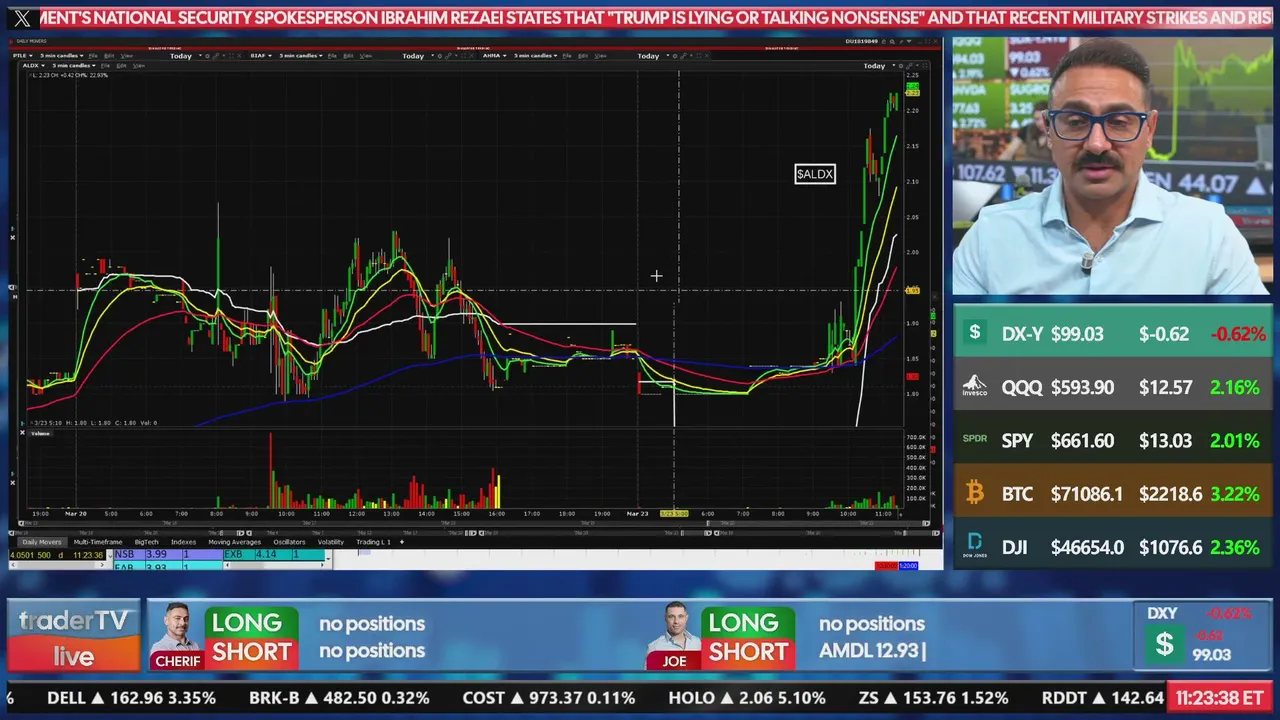Open the Edit menu of PTLE chart
Viewport: 1280px width, 720px height.
tap(109, 56)
